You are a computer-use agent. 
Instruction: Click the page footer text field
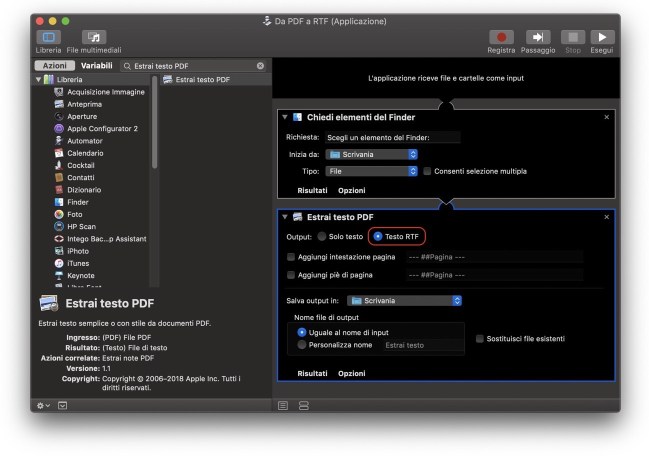coord(495,275)
